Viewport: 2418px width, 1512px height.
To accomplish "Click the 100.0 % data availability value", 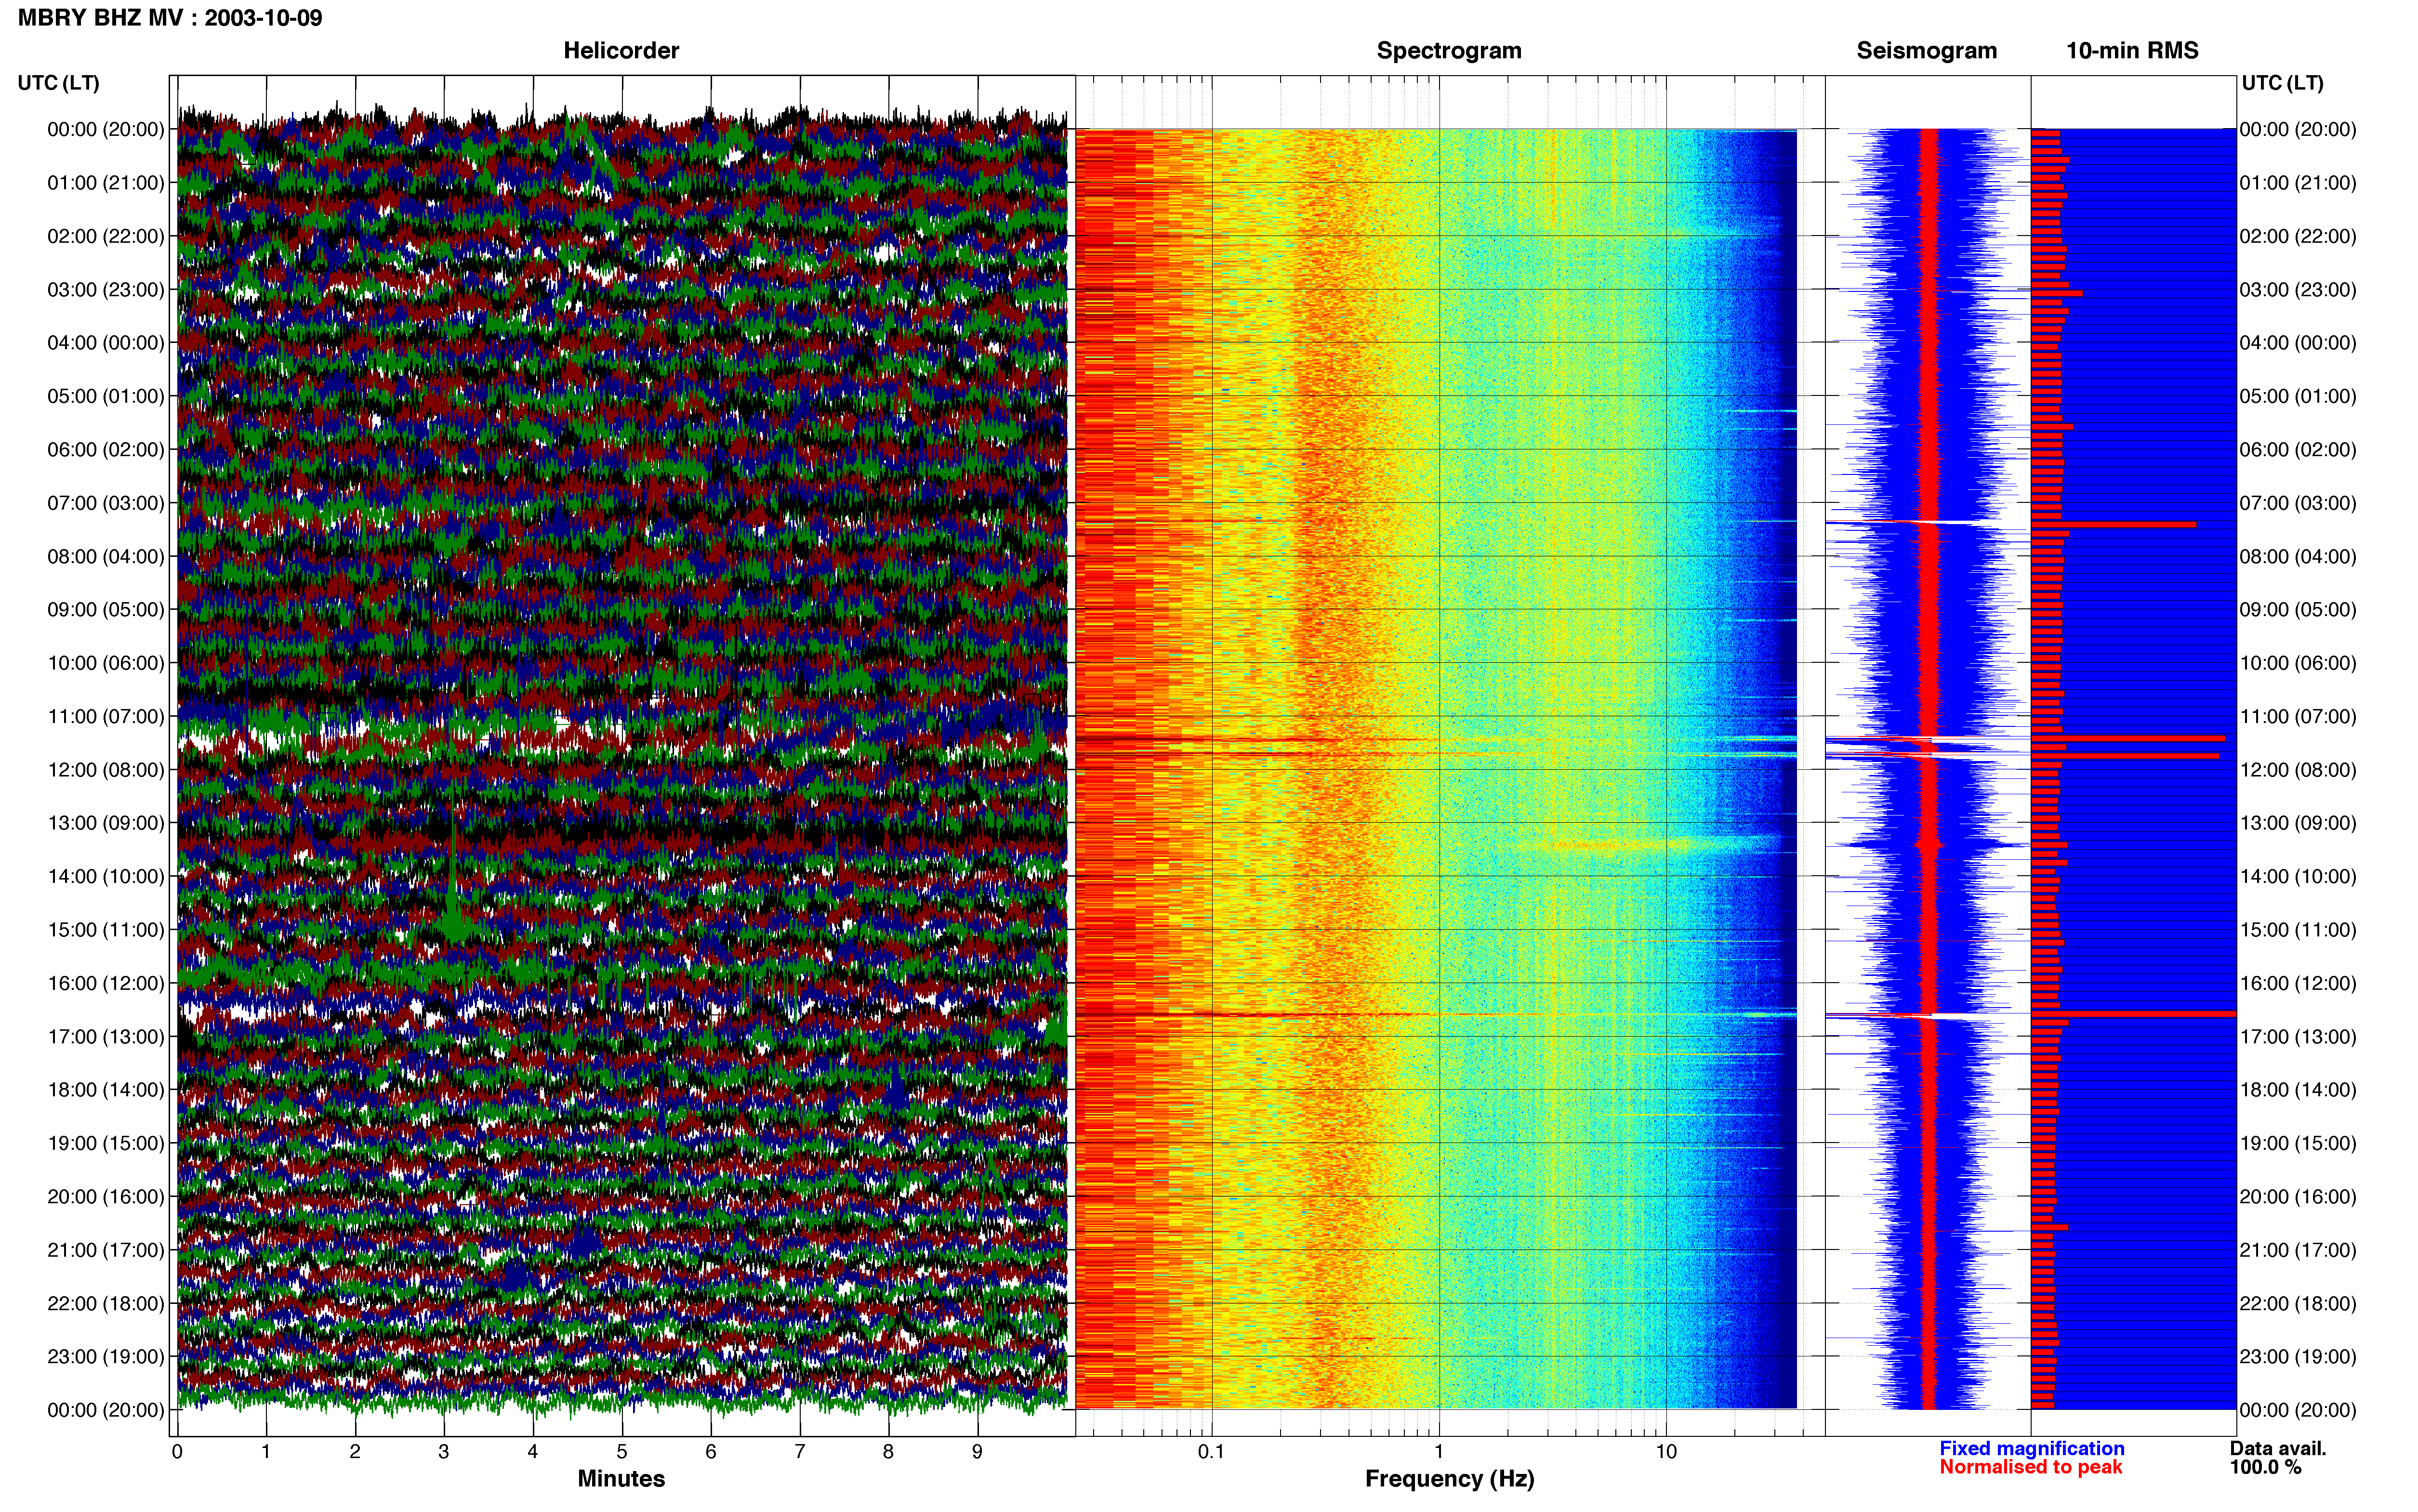I will (2265, 1467).
